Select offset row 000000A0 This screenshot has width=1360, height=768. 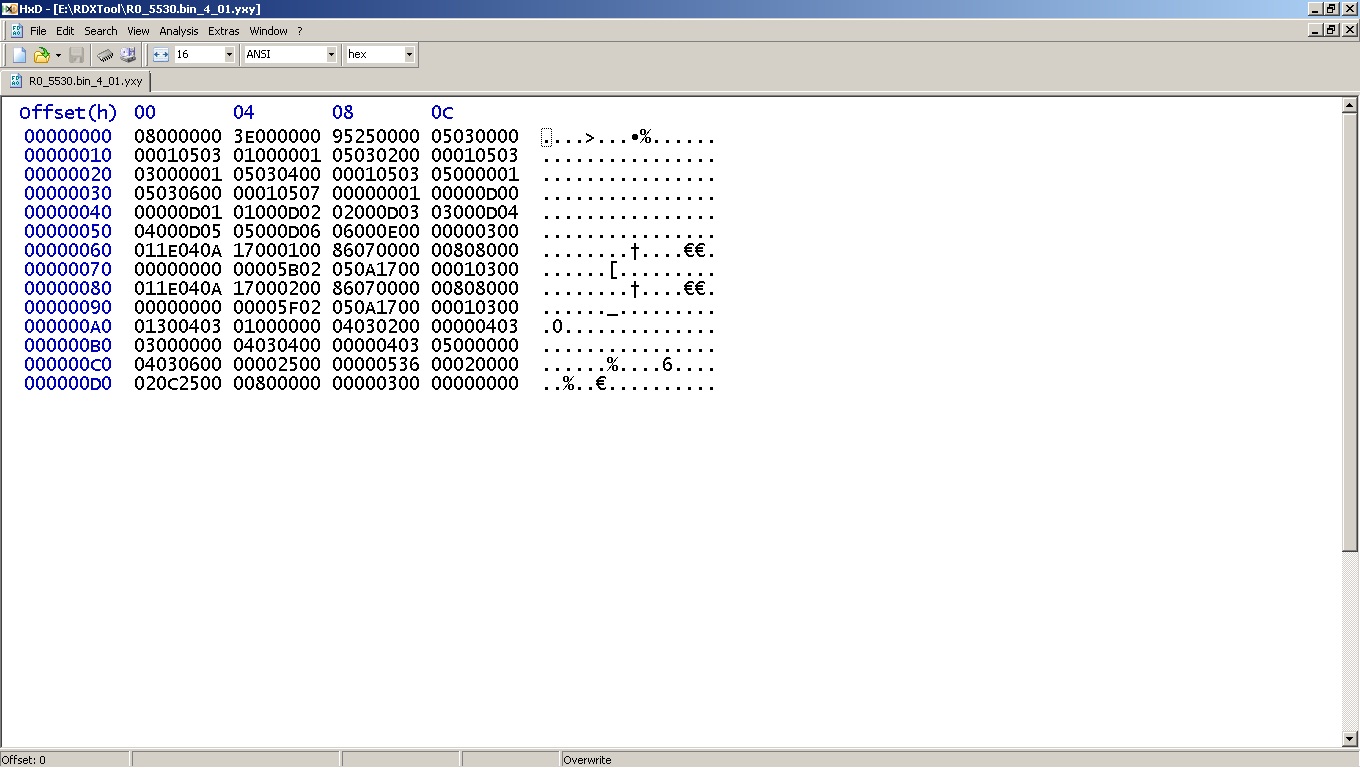pyautogui.click(x=68, y=326)
